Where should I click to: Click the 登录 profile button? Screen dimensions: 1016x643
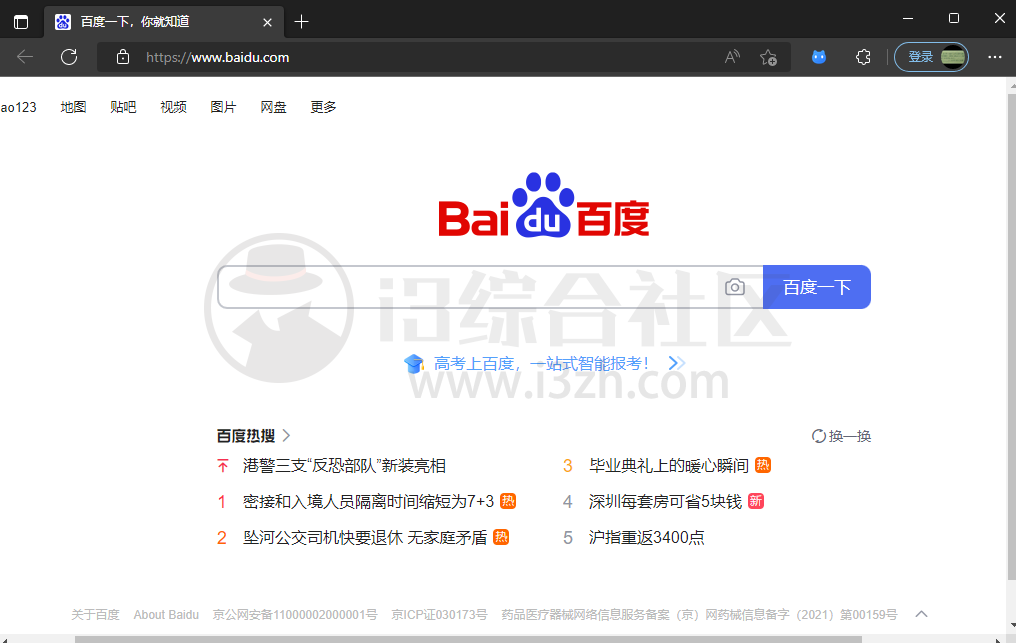coord(931,57)
